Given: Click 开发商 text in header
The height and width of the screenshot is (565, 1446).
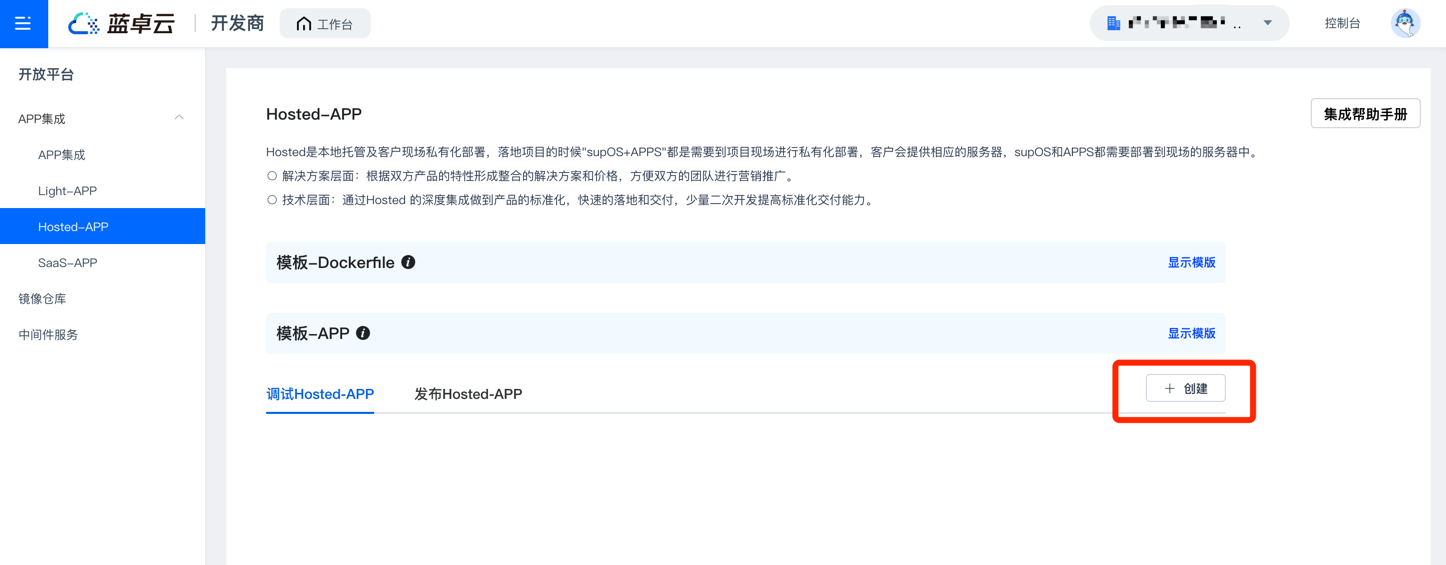Looking at the screenshot, I should tap(237, 23).
